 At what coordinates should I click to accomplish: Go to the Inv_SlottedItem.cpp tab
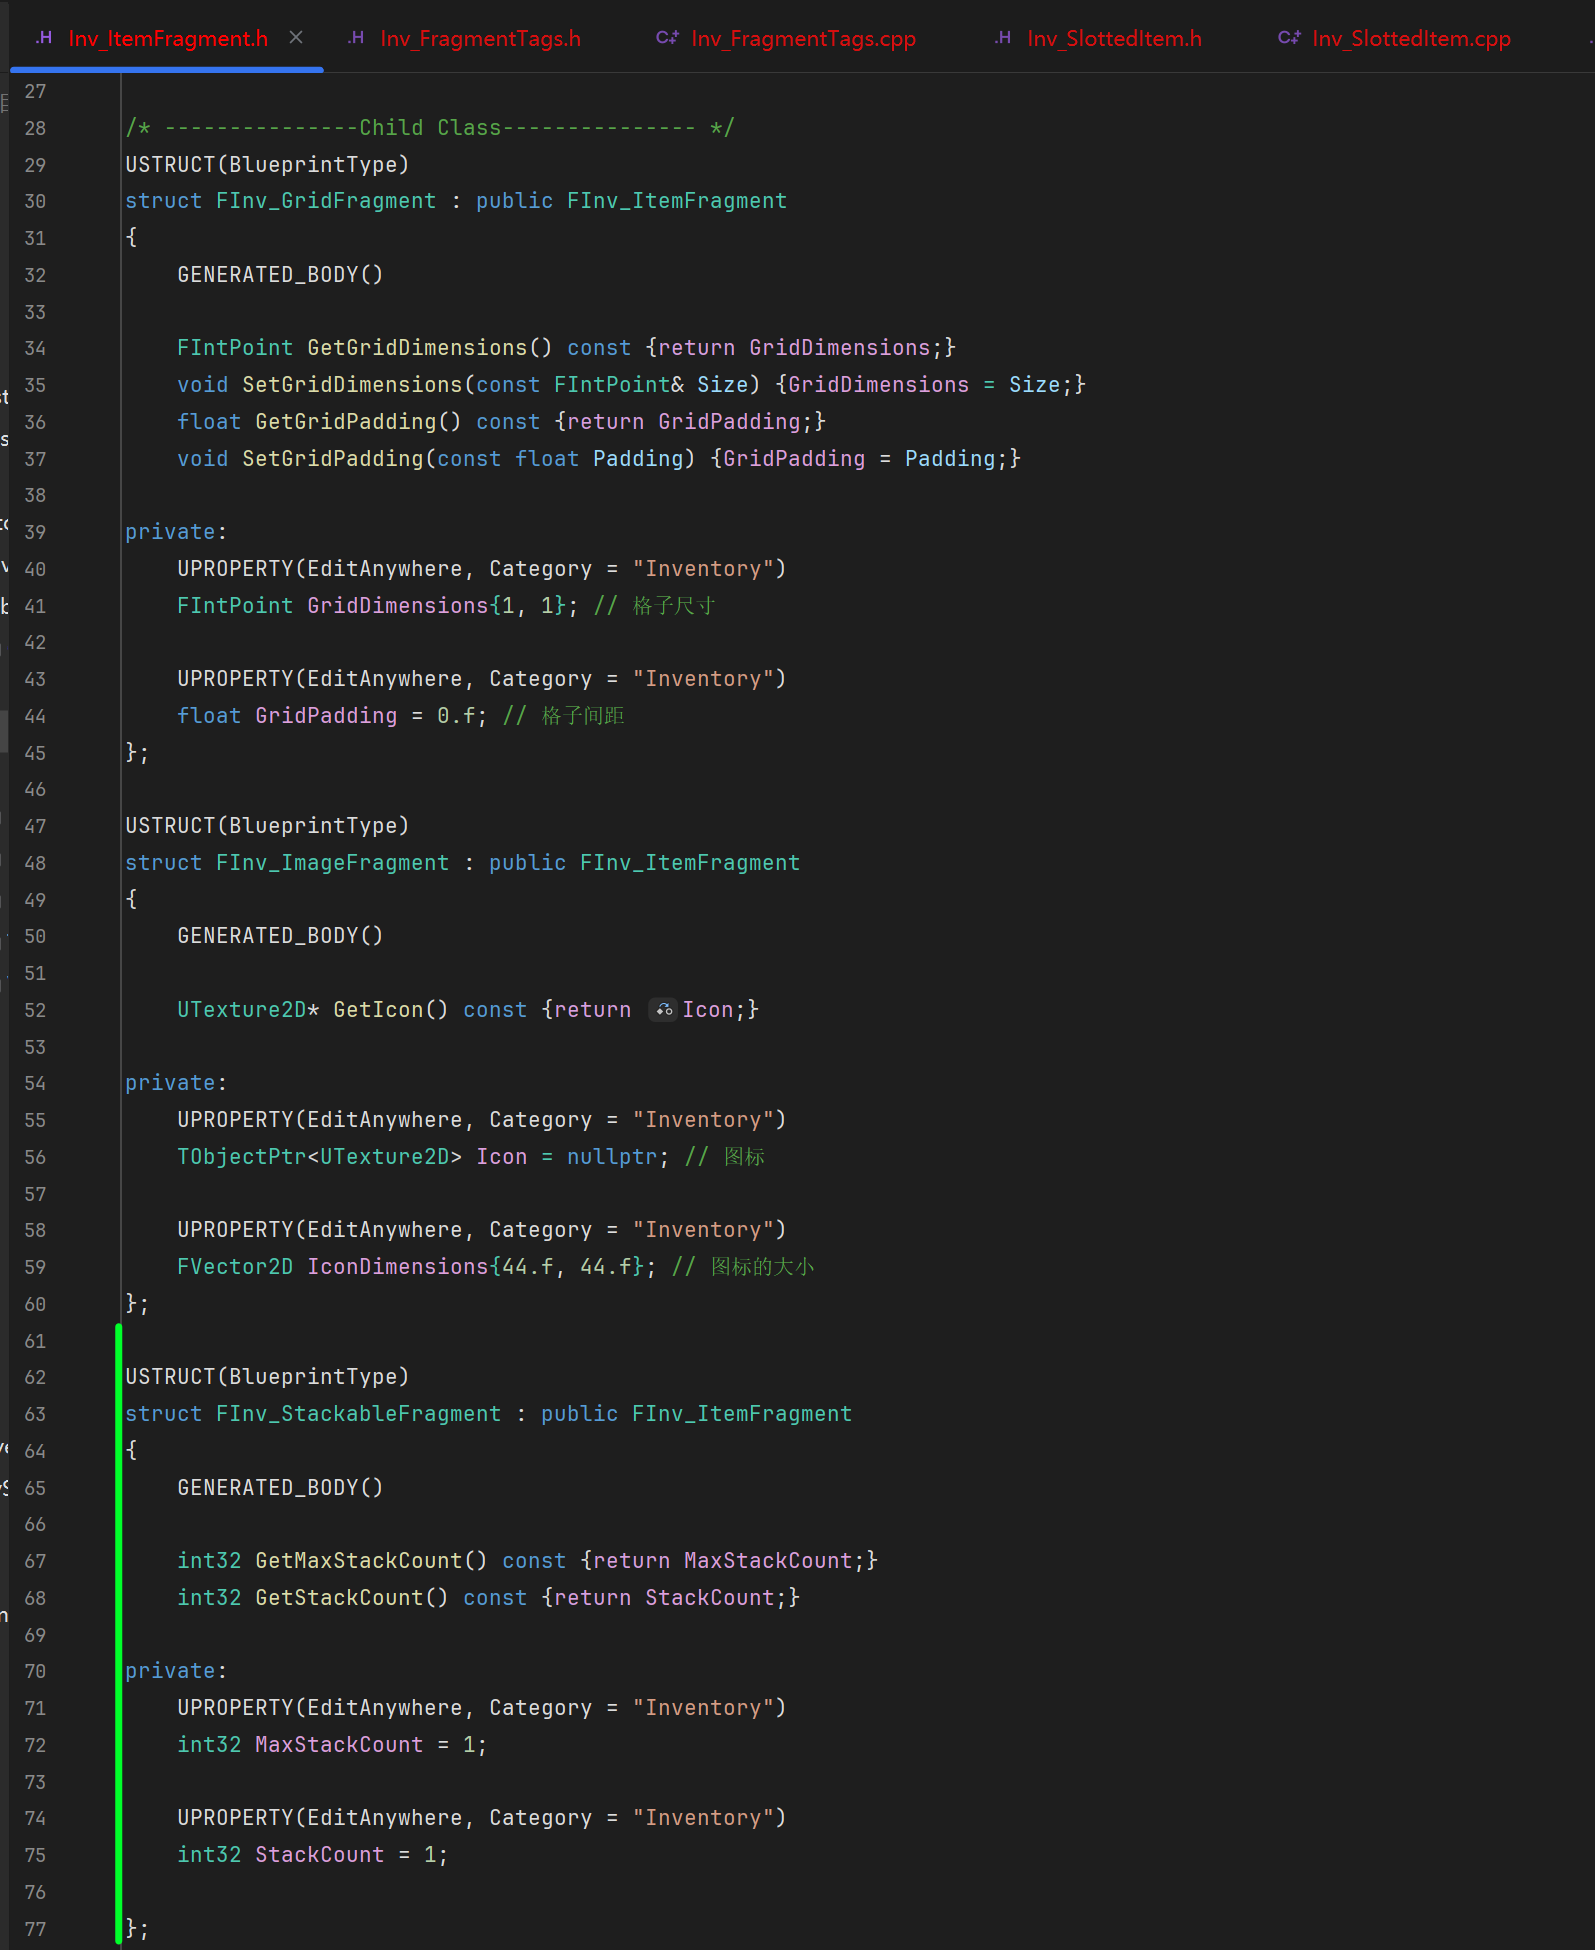click(x=1394, y=38)
